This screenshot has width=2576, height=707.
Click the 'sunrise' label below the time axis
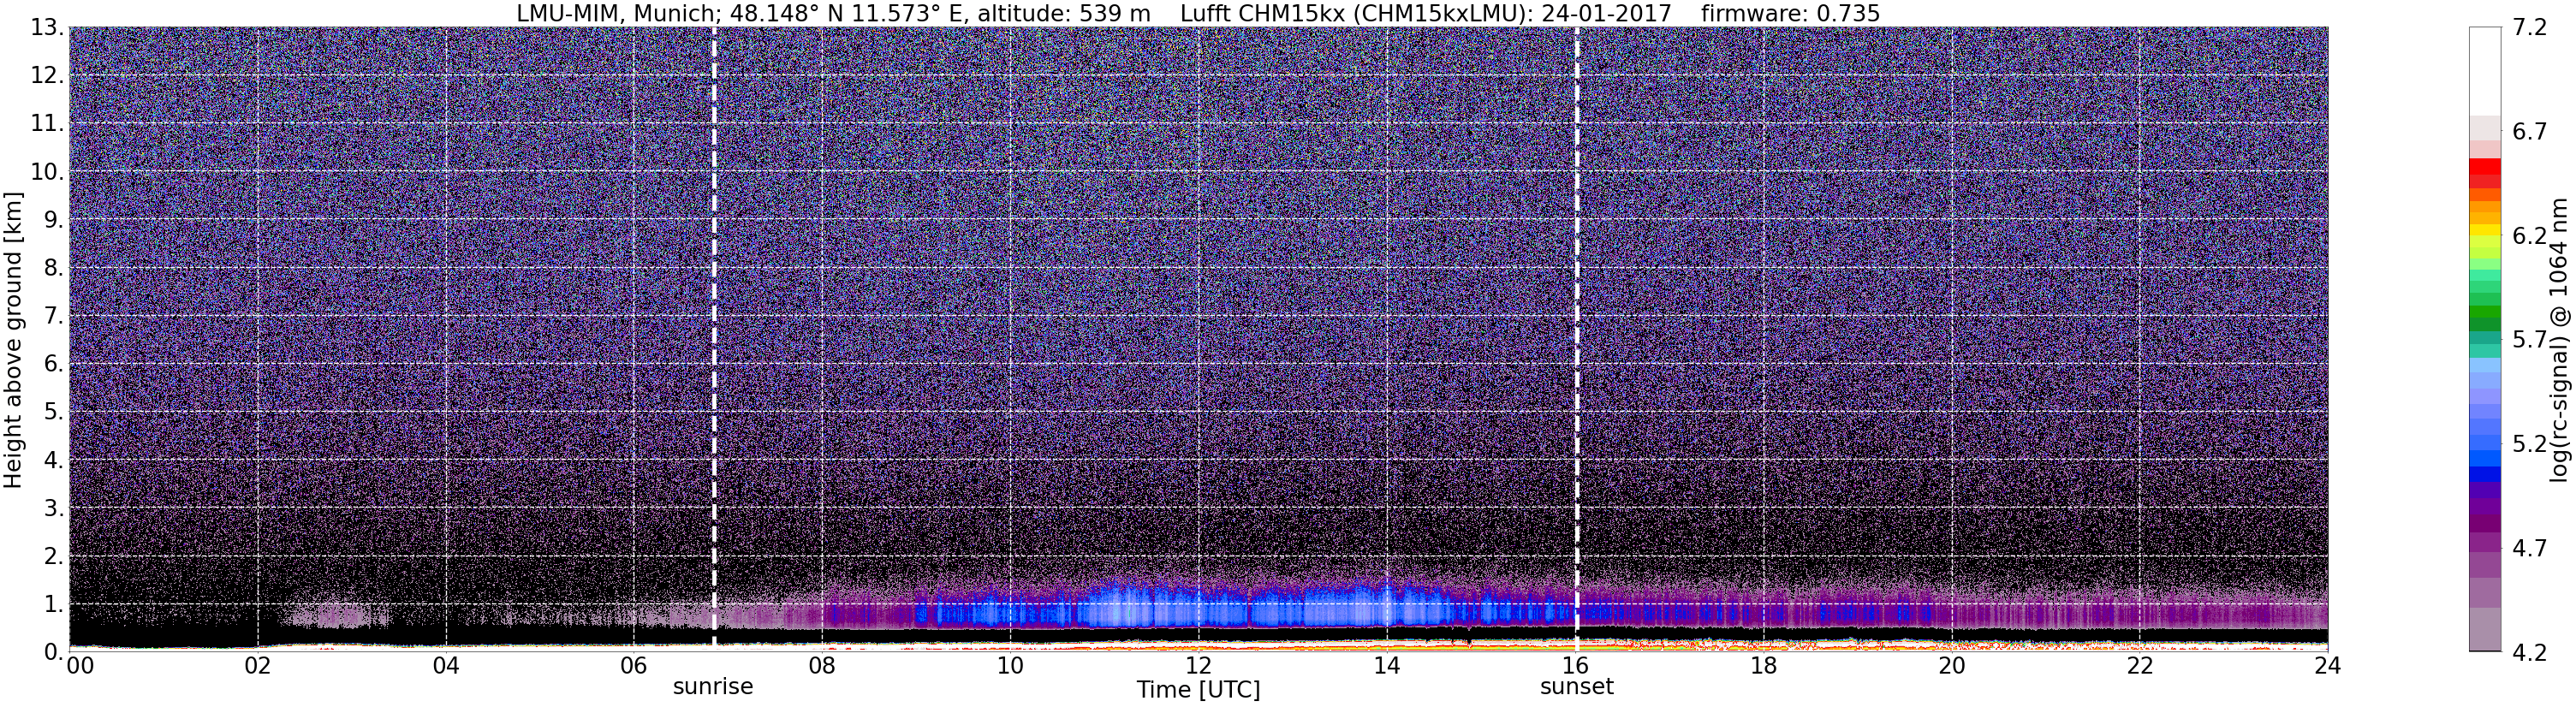(x=713, y=687)
